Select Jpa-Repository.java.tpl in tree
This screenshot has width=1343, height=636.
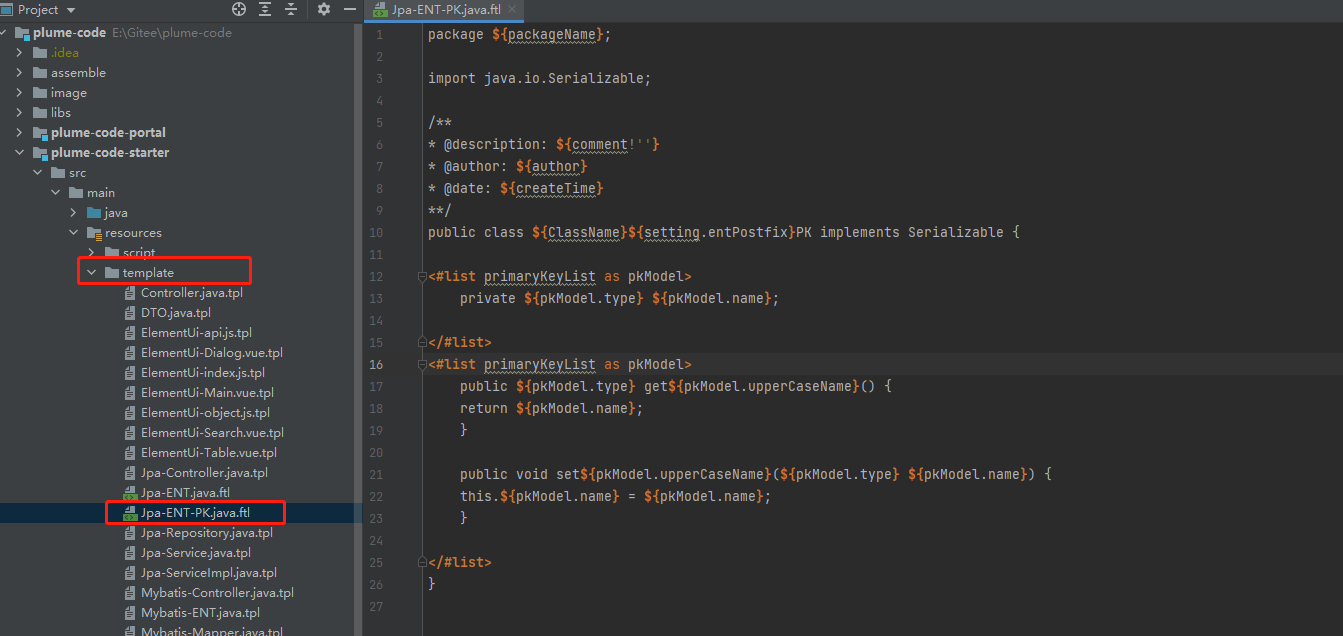207,533
